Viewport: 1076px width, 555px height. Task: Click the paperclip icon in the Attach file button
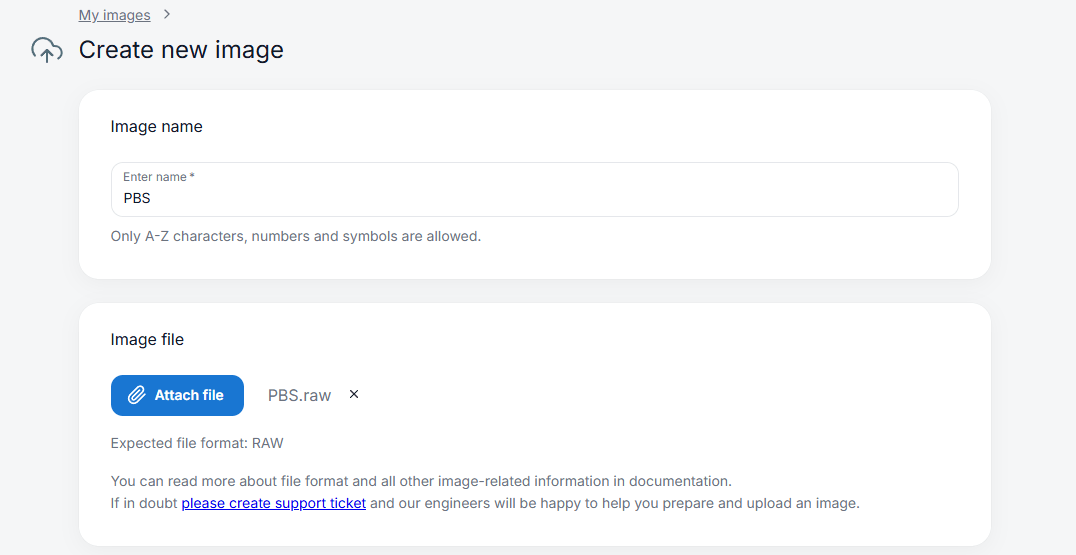tap(137, 395)
